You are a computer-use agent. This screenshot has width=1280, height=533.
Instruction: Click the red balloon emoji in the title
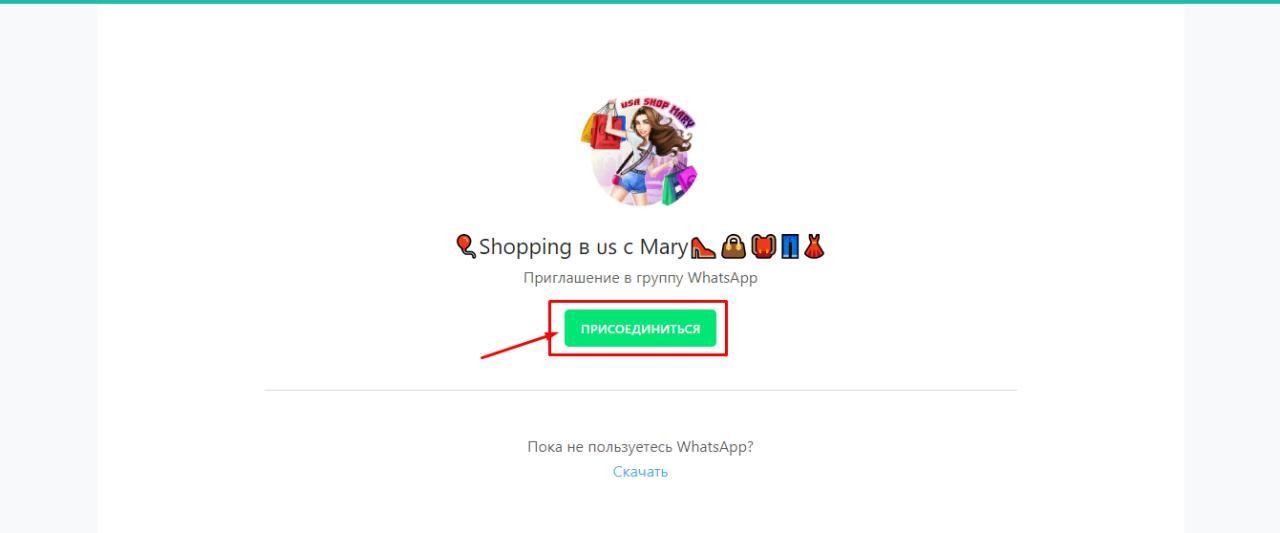[x=465, y=245]
